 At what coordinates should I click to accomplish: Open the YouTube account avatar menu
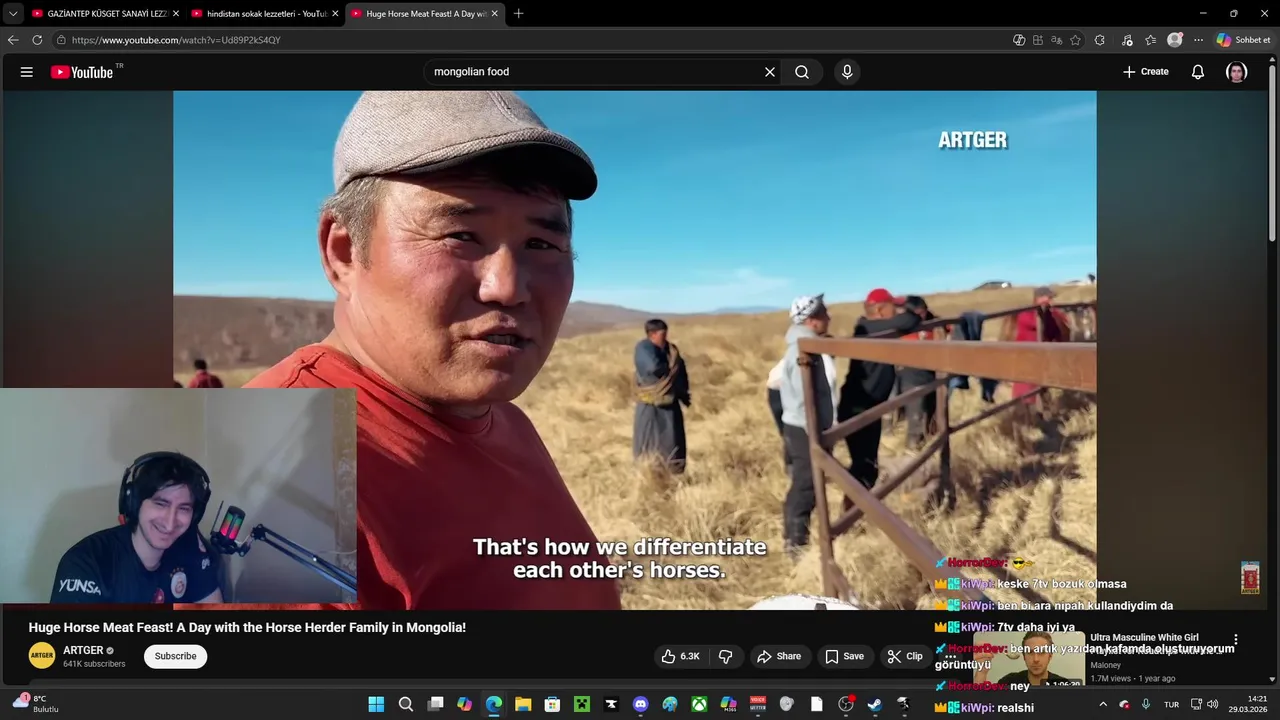1237,72
